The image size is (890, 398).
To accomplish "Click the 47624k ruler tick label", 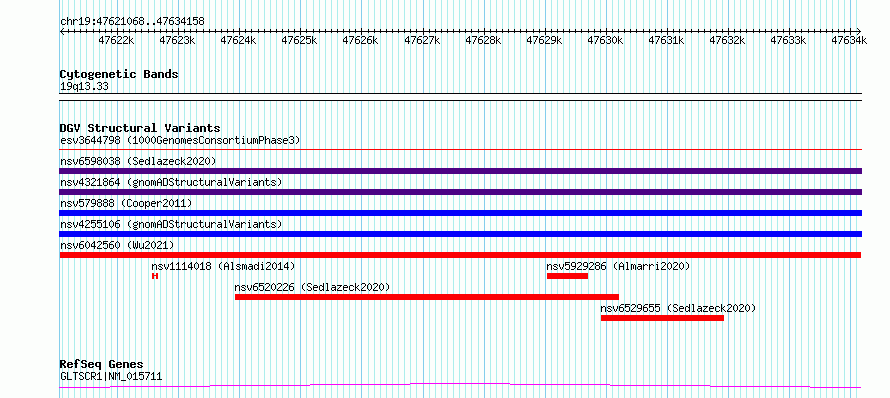I will [238, 40].
